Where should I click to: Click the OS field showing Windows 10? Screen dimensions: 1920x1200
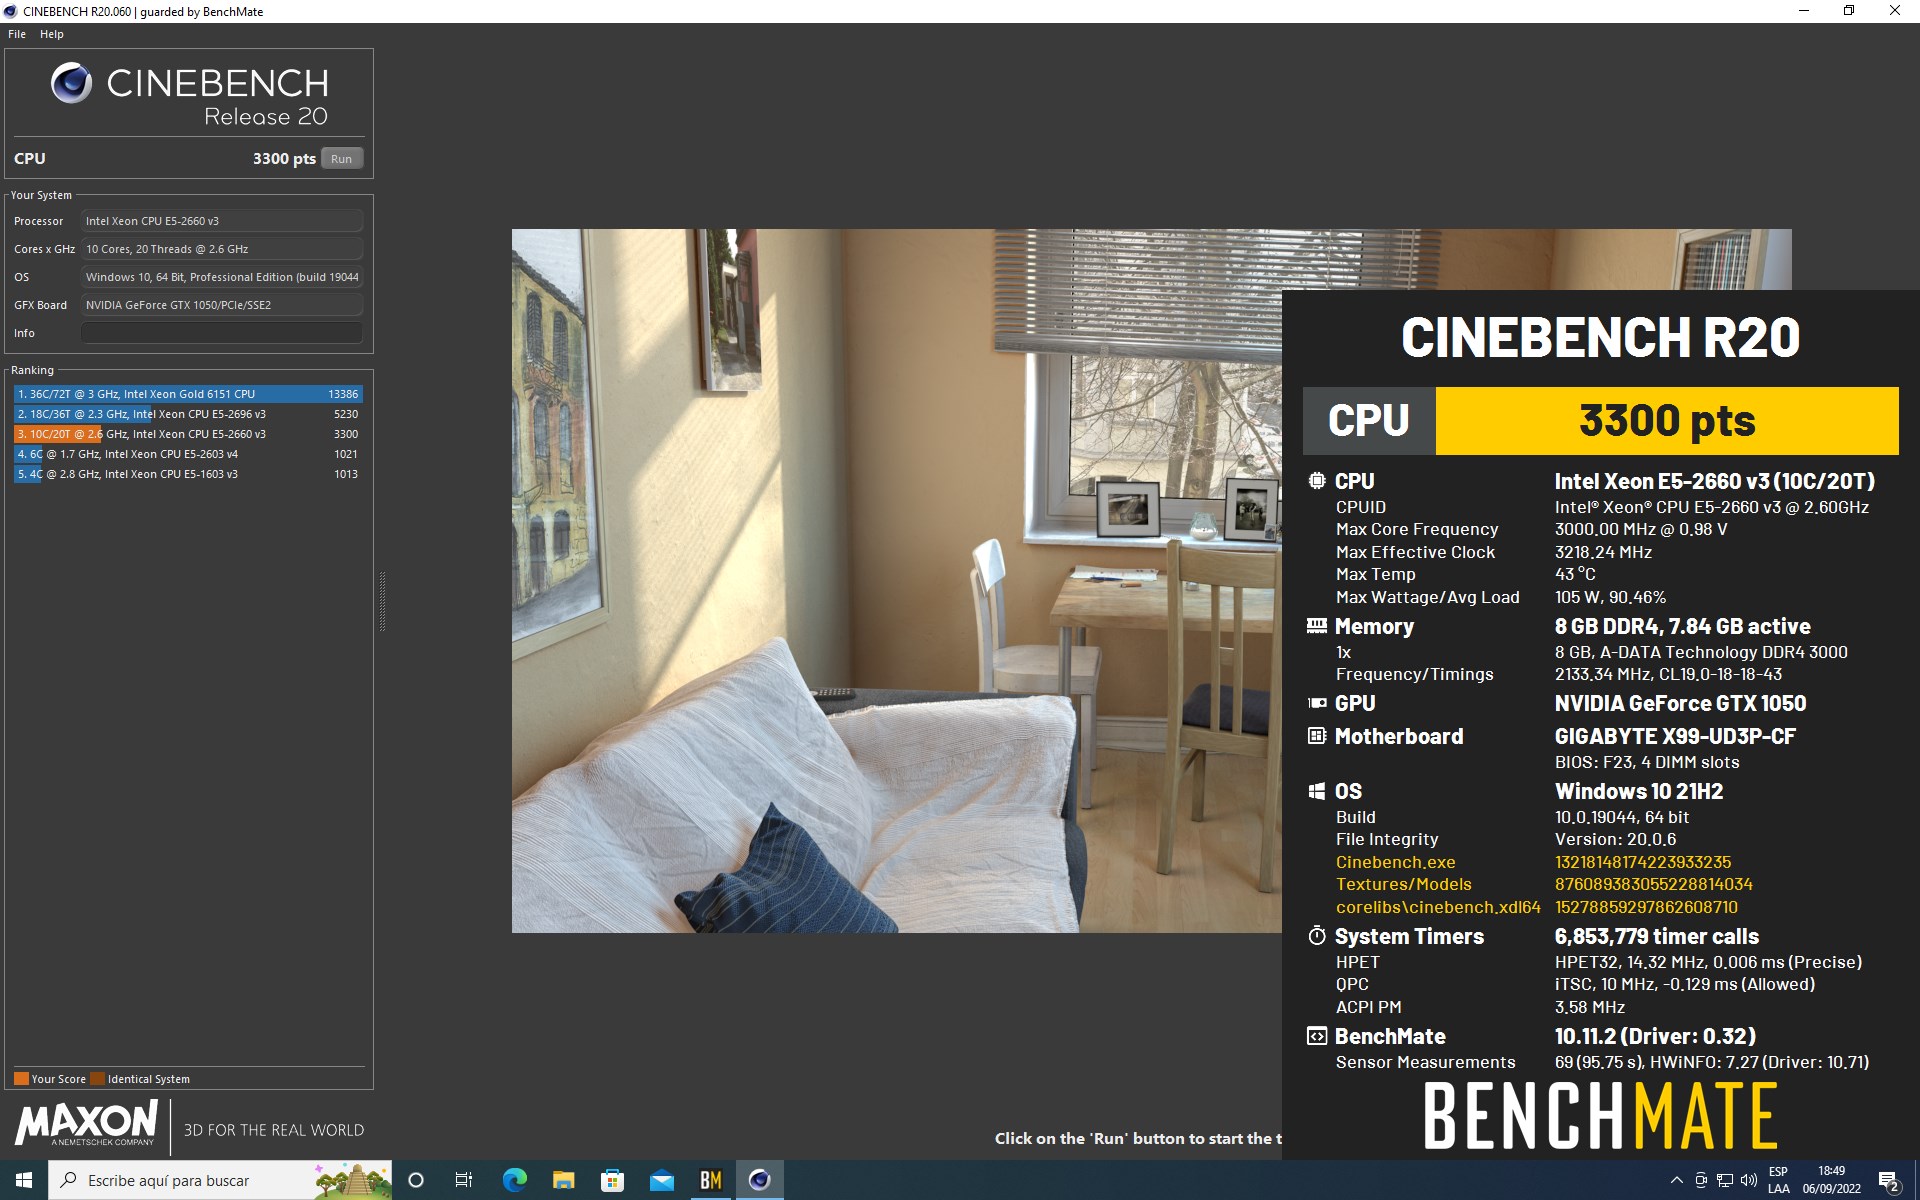pos(222,277)
